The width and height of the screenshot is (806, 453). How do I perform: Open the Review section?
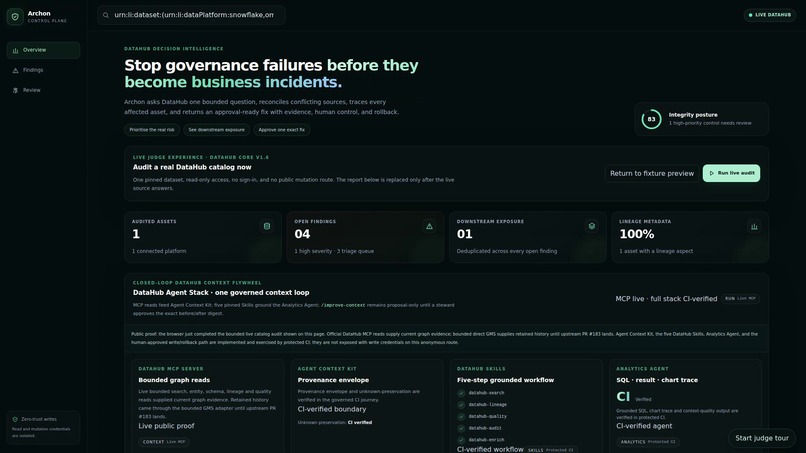tap(43, 90)
